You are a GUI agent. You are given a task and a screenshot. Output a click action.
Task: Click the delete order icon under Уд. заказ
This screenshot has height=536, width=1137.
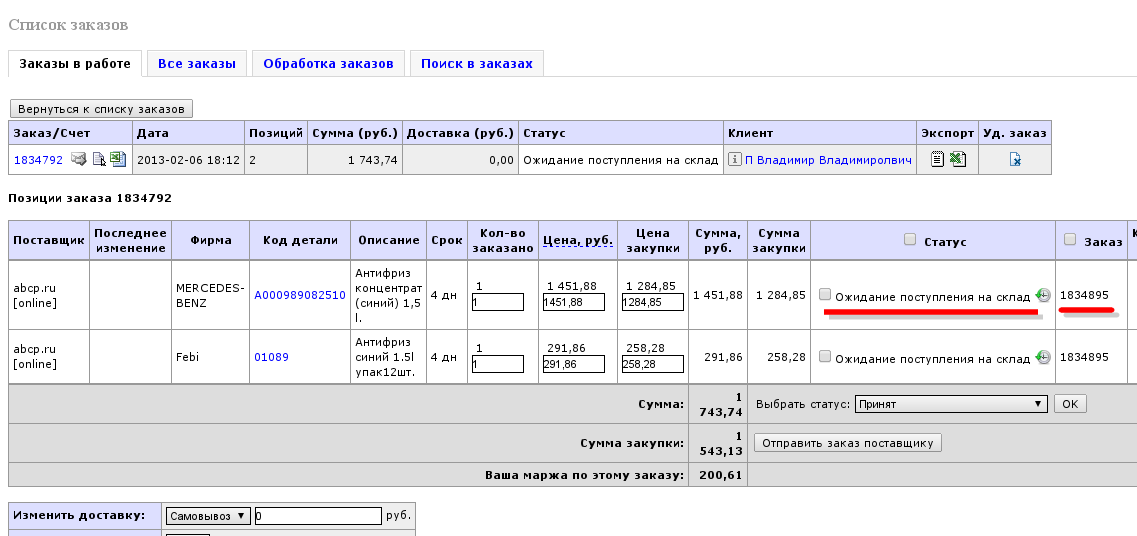point(1015,159)
